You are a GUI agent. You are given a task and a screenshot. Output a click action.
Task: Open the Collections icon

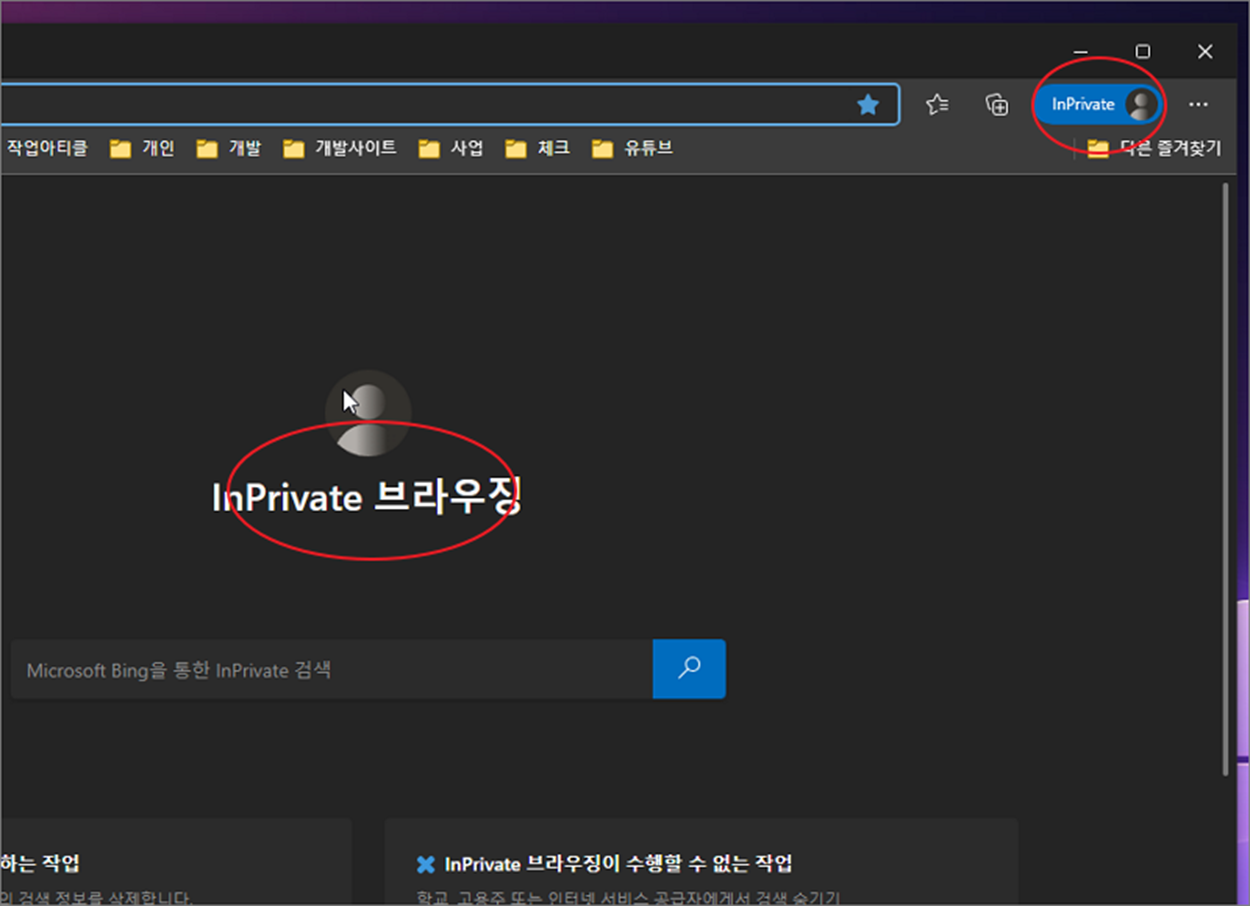(x=997, y=104)
